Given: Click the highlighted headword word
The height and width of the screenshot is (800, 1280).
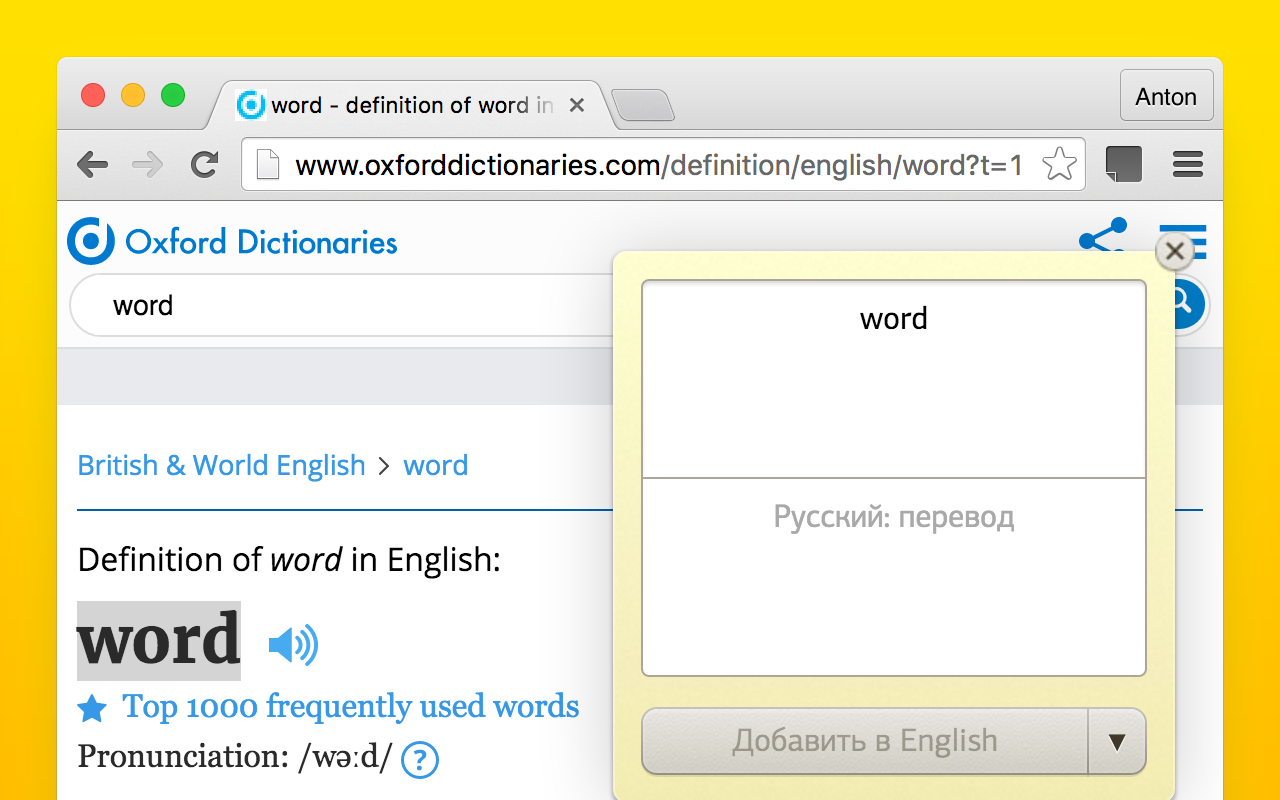Looking at the screenshot, I should point(159,640).
